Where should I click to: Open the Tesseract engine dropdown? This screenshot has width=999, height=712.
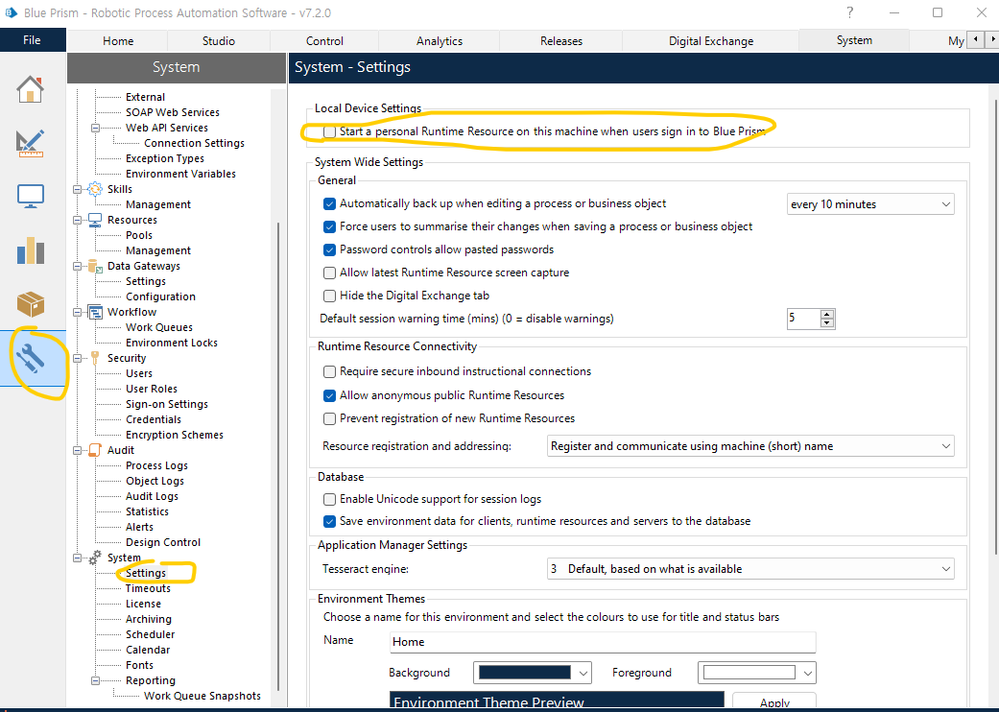pos(750,569)
